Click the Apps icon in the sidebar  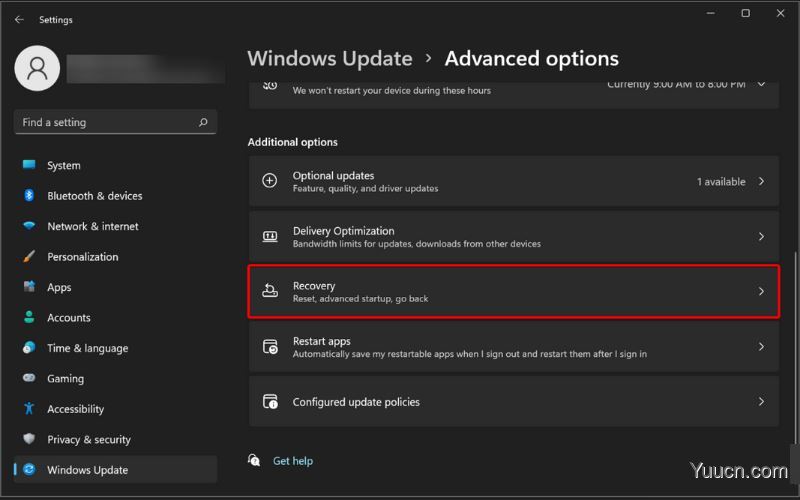point(29,286)
